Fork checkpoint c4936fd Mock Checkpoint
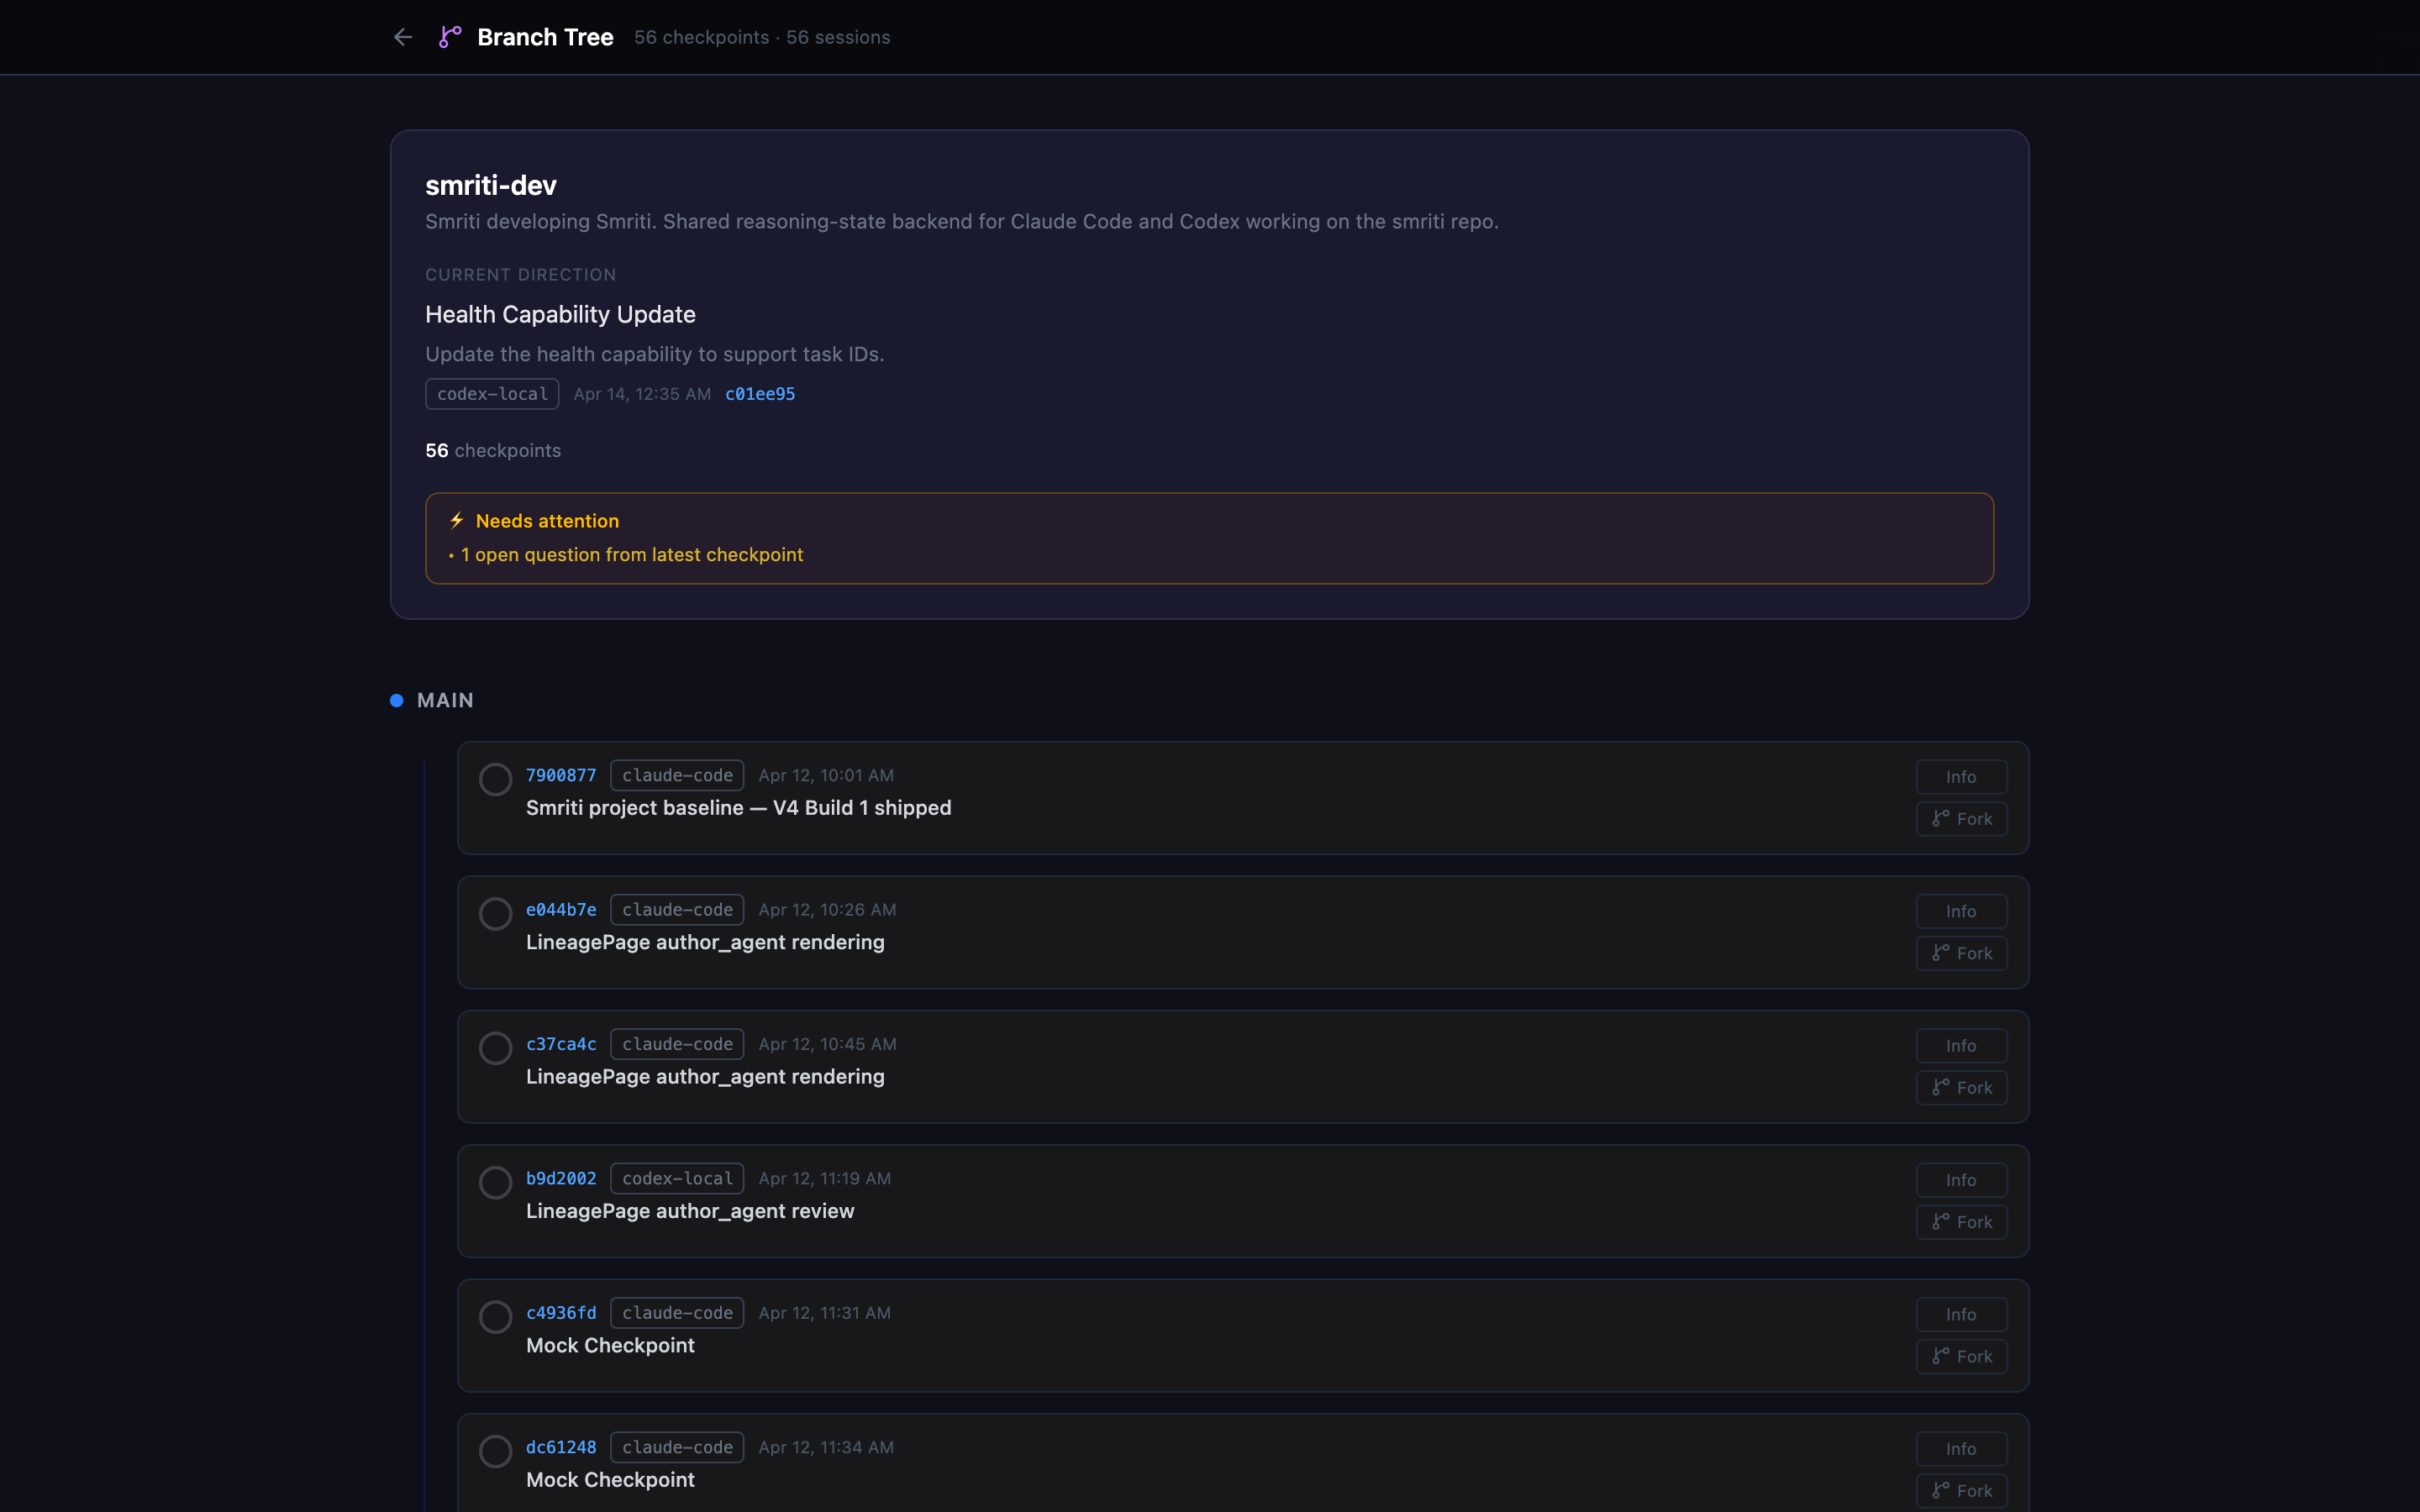2420x1512 pixels. [x=1961, y=1357]
